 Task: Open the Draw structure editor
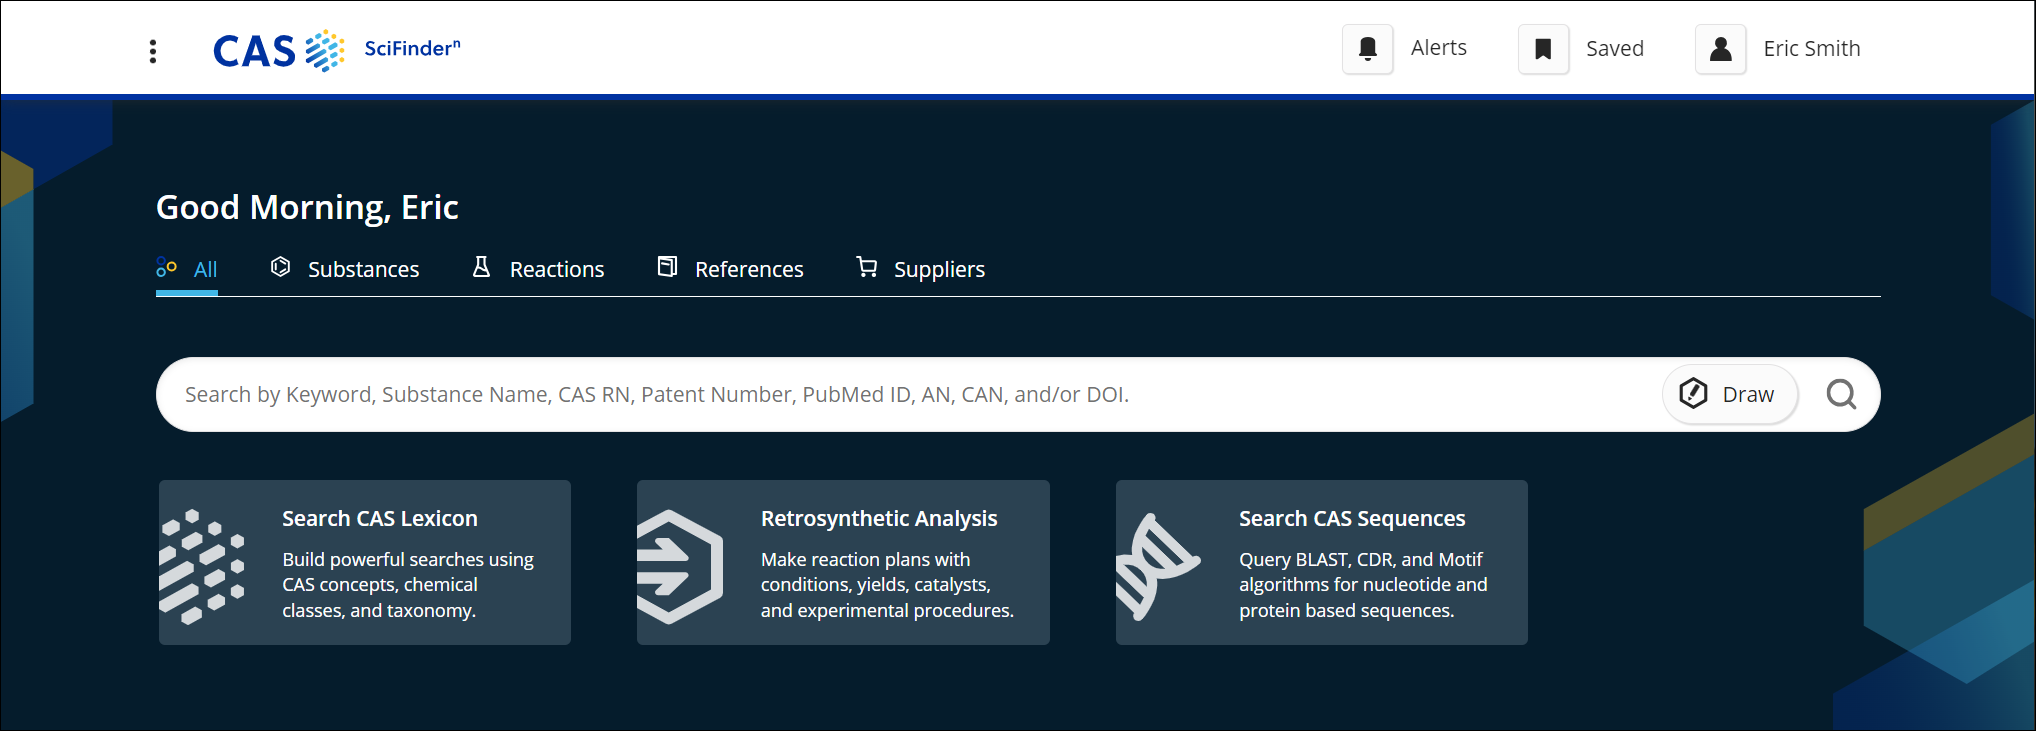[x=1730, y=394]
